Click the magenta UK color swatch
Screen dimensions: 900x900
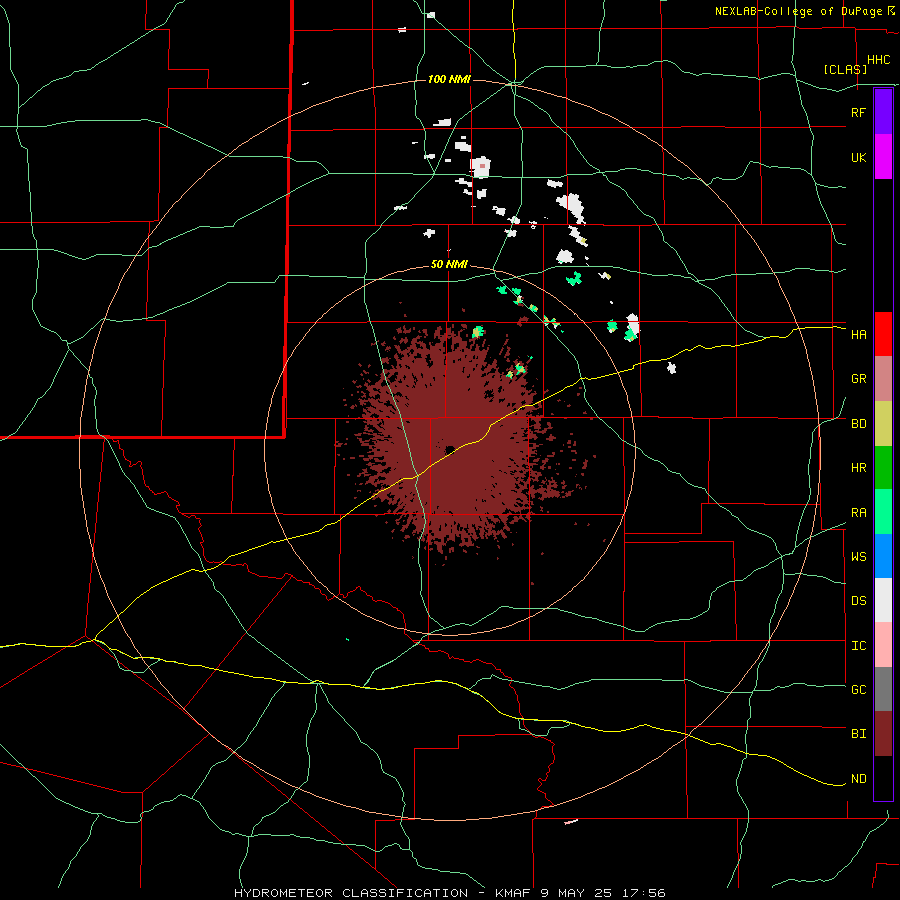coord(883,157)
